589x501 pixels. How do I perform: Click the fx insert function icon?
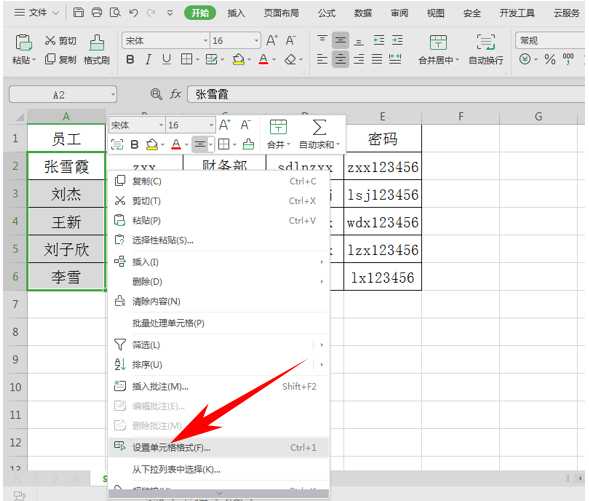coord(175,94)
